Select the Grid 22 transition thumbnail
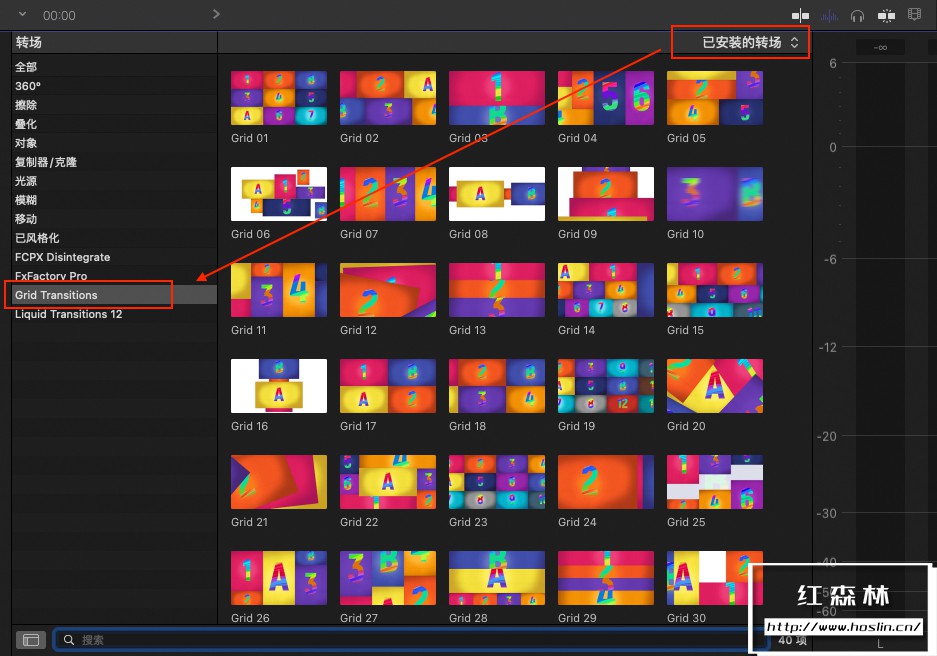 (x=388, y=482)
